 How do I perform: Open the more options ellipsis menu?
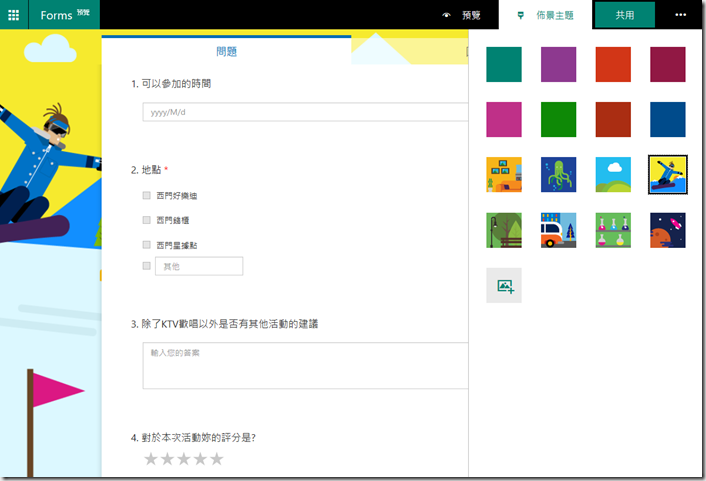680,15
